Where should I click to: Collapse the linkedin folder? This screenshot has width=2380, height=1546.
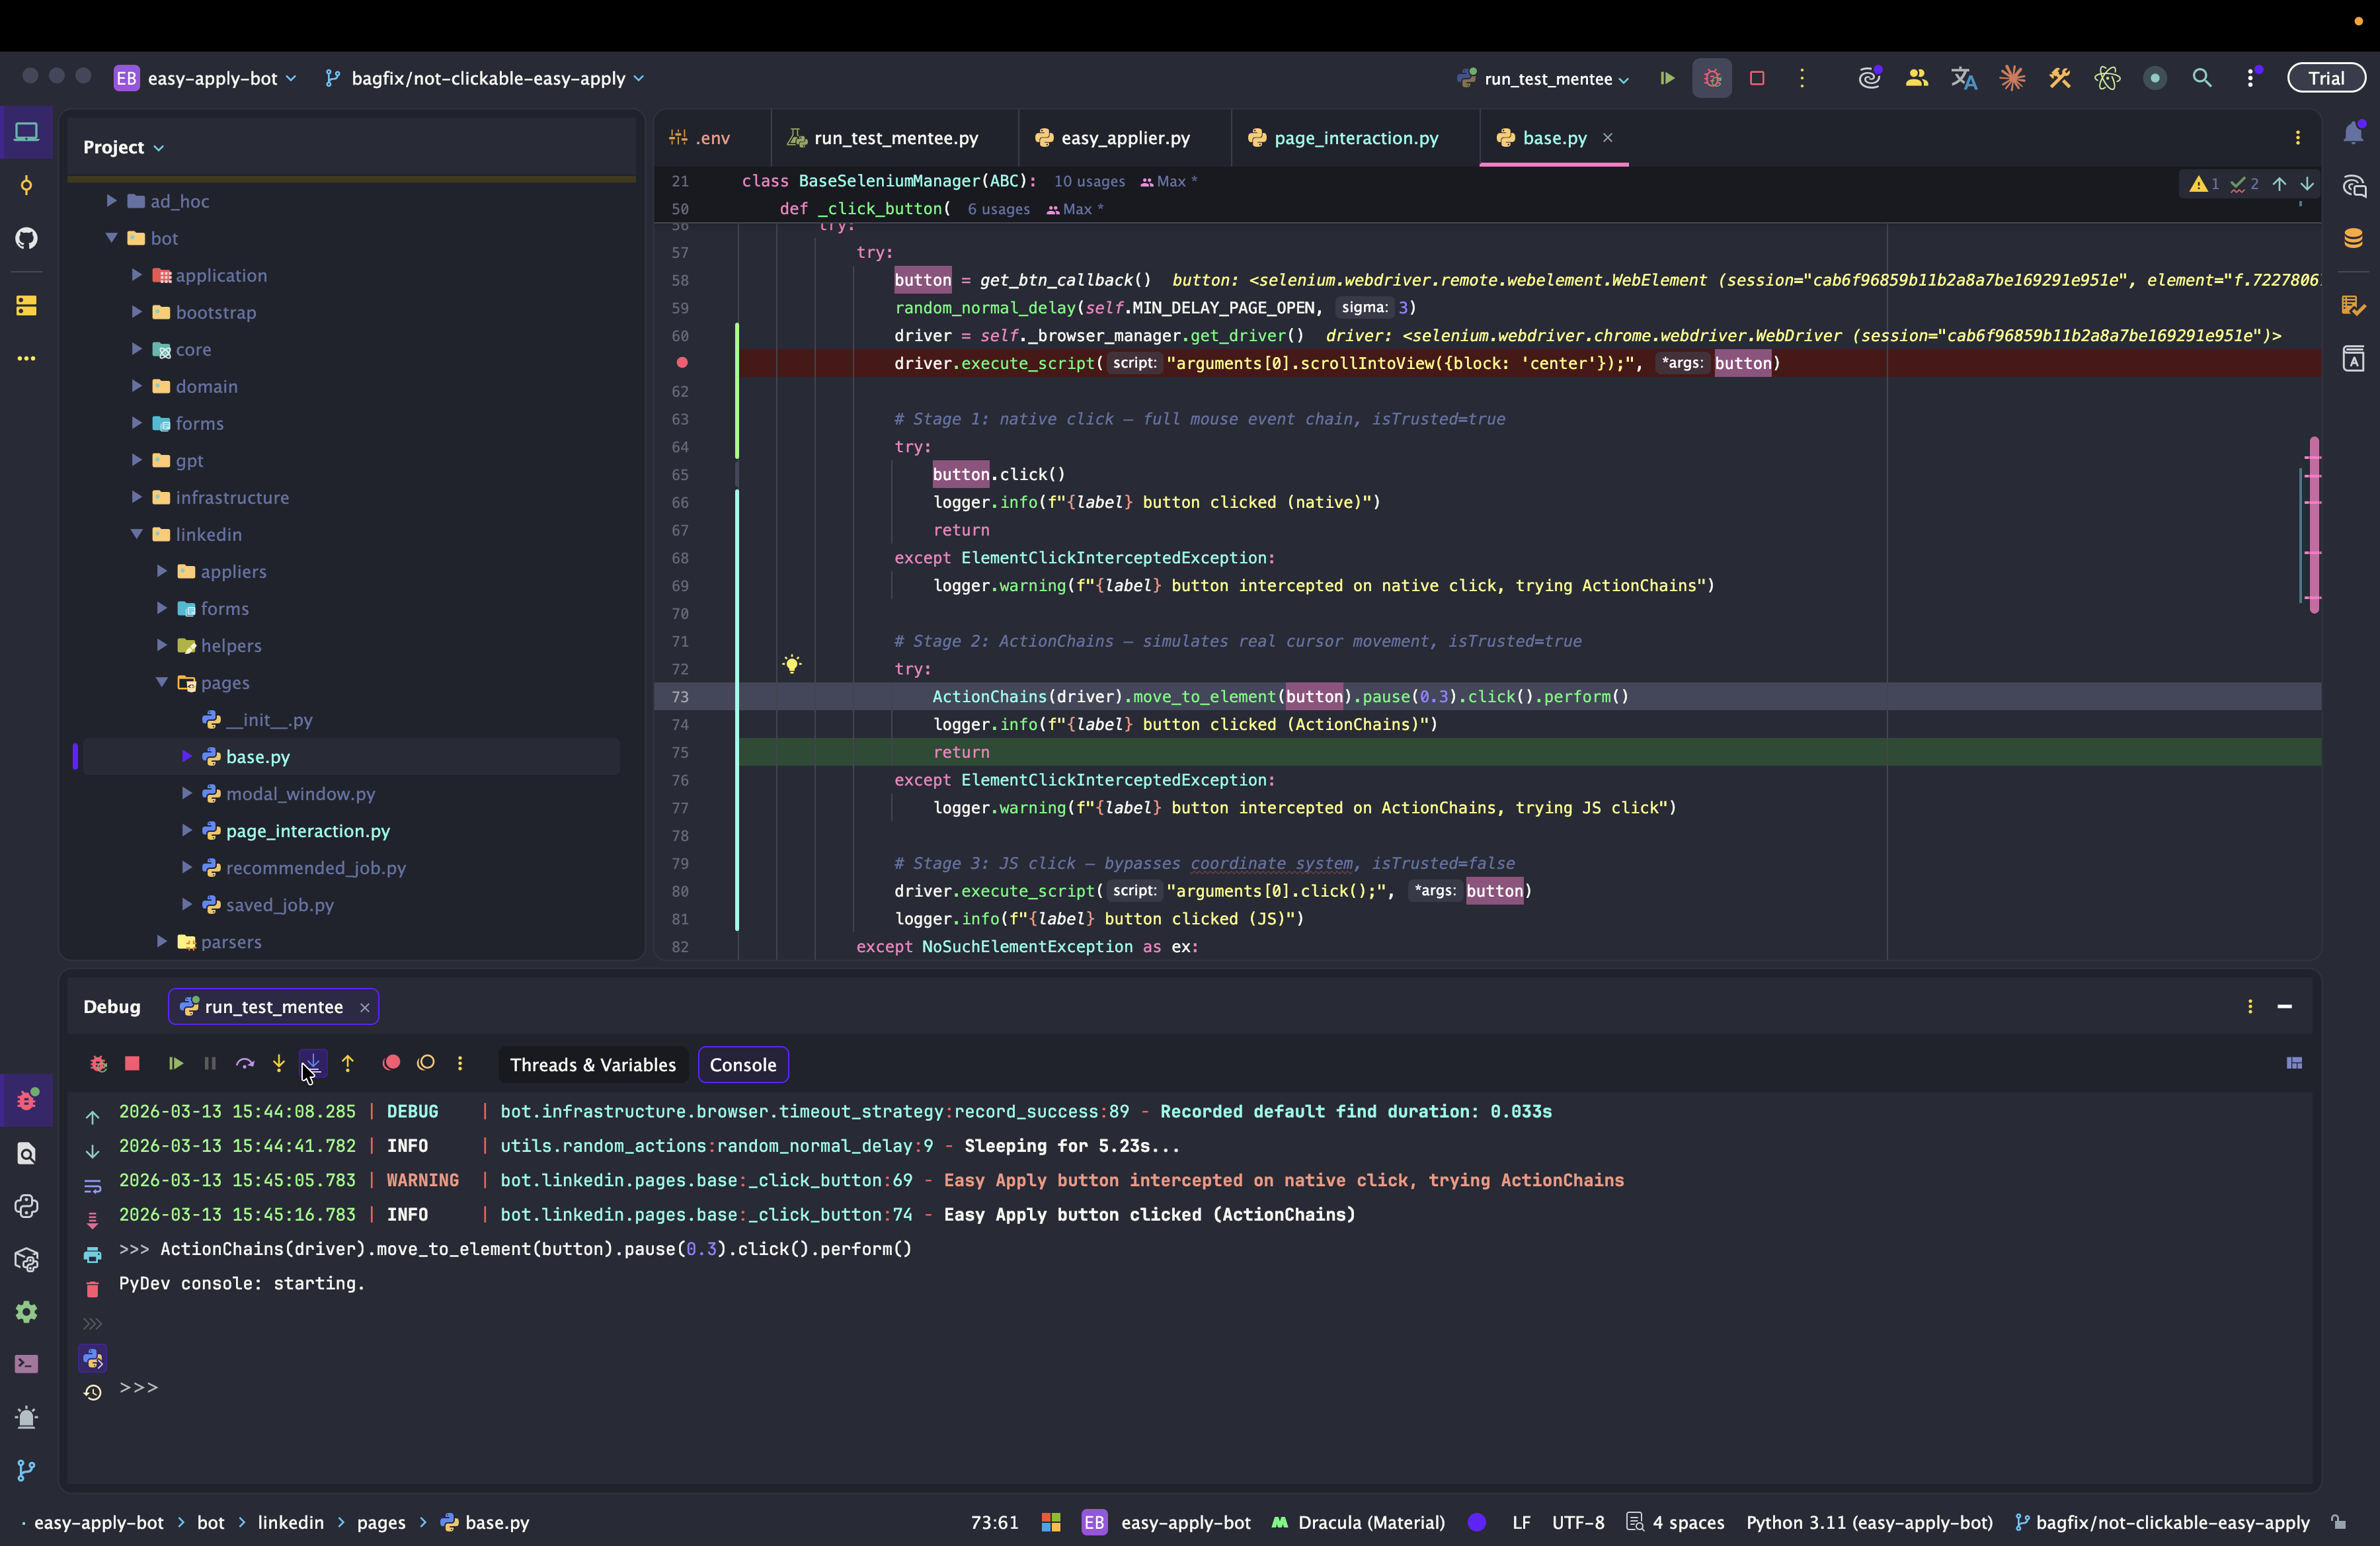click(137, 534)
